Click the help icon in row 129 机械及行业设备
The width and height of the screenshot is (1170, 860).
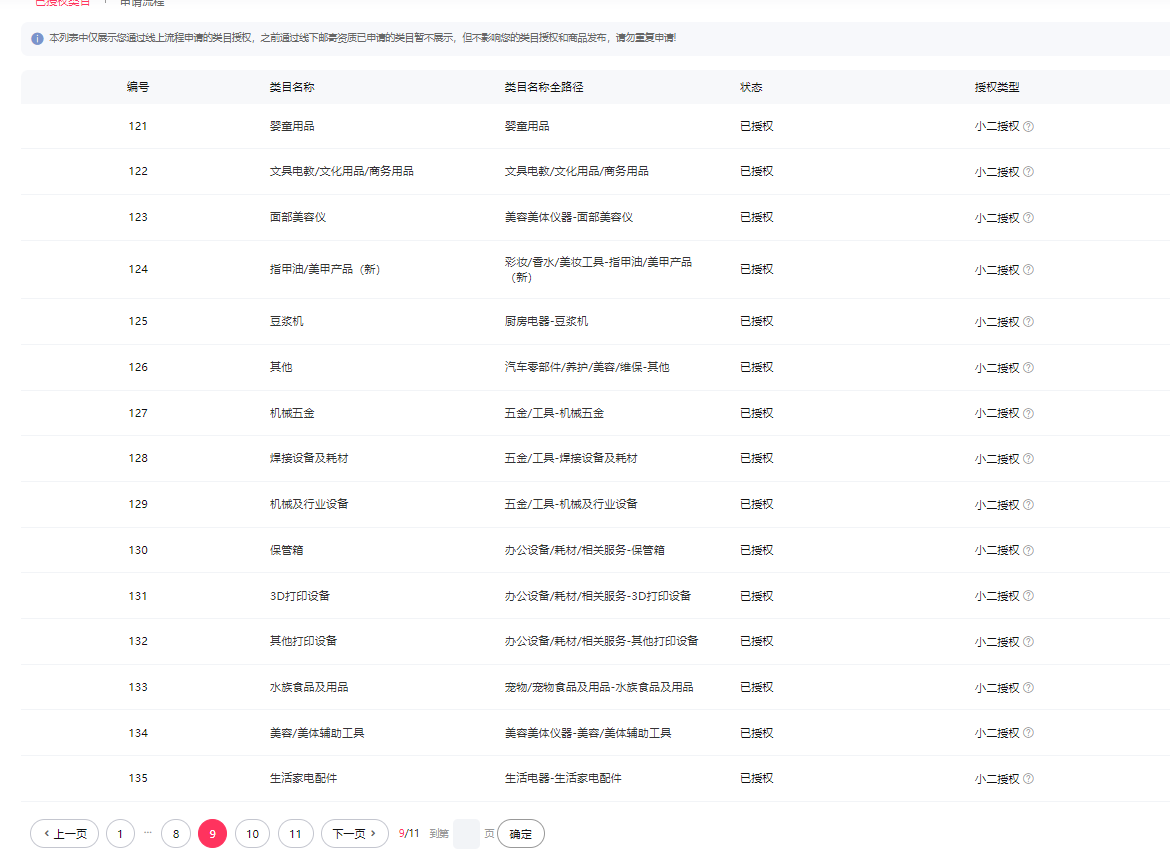pos(1028,505)
